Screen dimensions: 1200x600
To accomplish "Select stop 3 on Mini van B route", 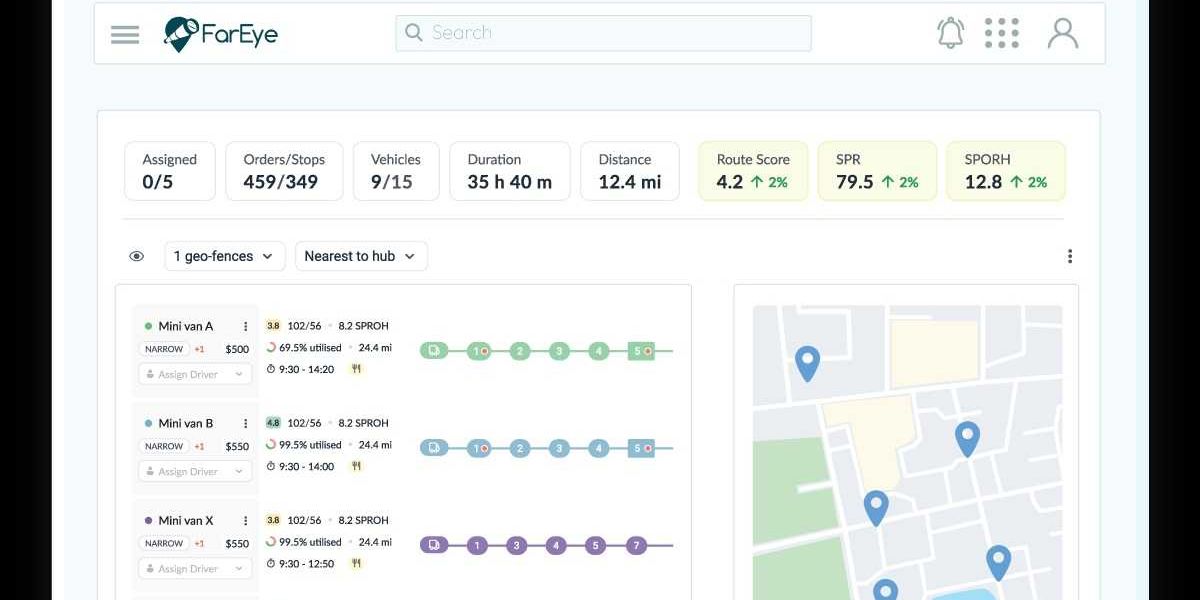I will click(x=559, y=448).
